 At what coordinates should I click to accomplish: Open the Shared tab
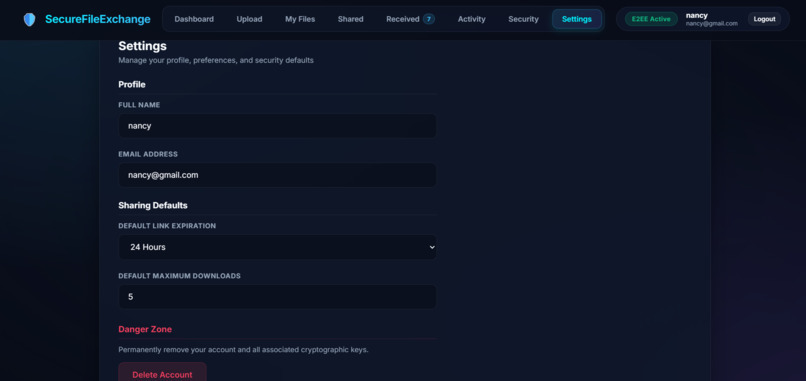click(351, 19)
